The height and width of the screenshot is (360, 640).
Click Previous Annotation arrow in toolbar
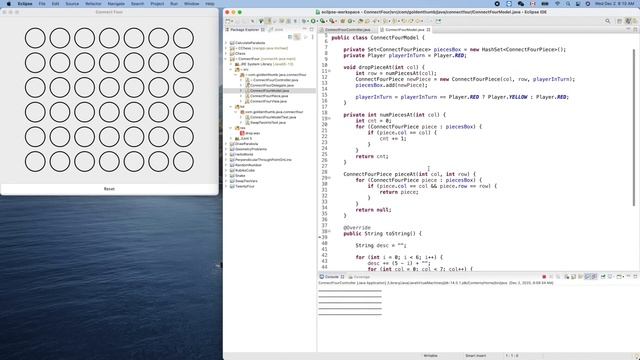pyautogui.click(x=394, y=21)
